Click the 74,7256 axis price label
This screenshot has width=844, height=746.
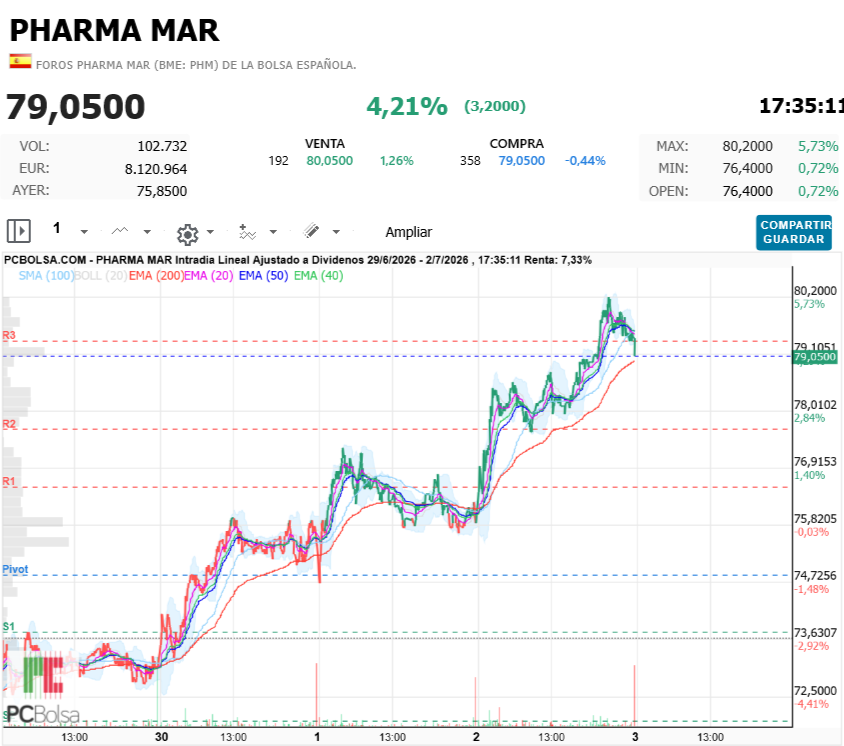pos(815,575)
